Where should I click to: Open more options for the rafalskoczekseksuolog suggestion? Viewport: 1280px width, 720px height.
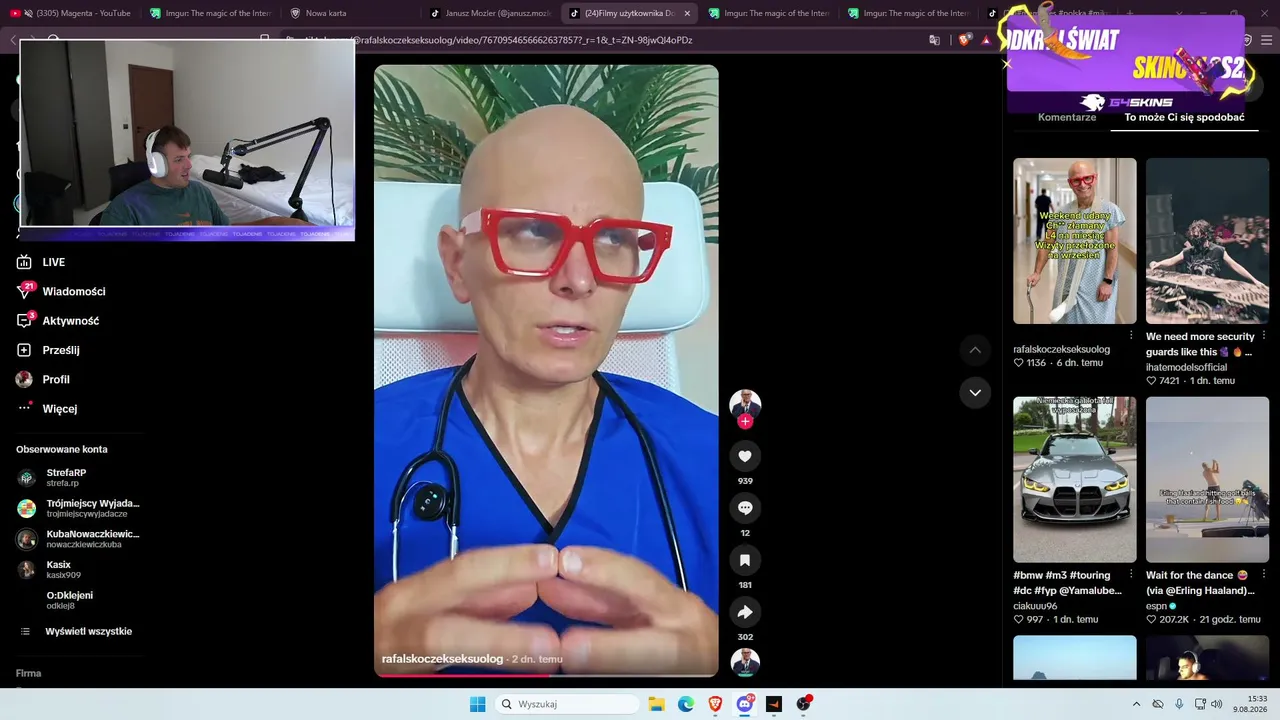1131,335
